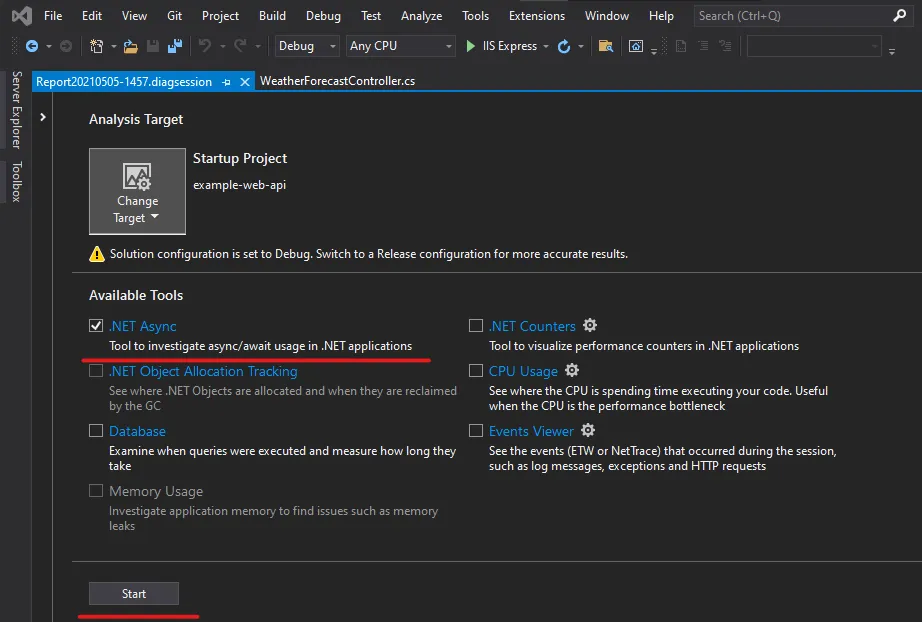Create a new project using toolbar icon
The image size is (922, 622).
96,46
